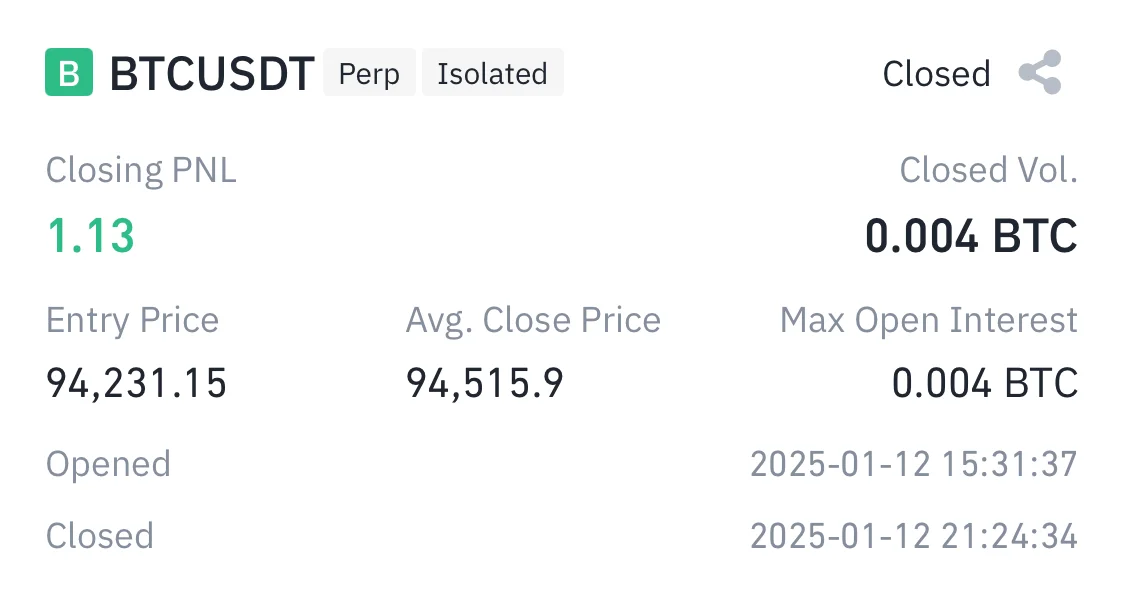Click the Avg. Close Price label
Screen dimensions: 1125x593
click(533, 320)
